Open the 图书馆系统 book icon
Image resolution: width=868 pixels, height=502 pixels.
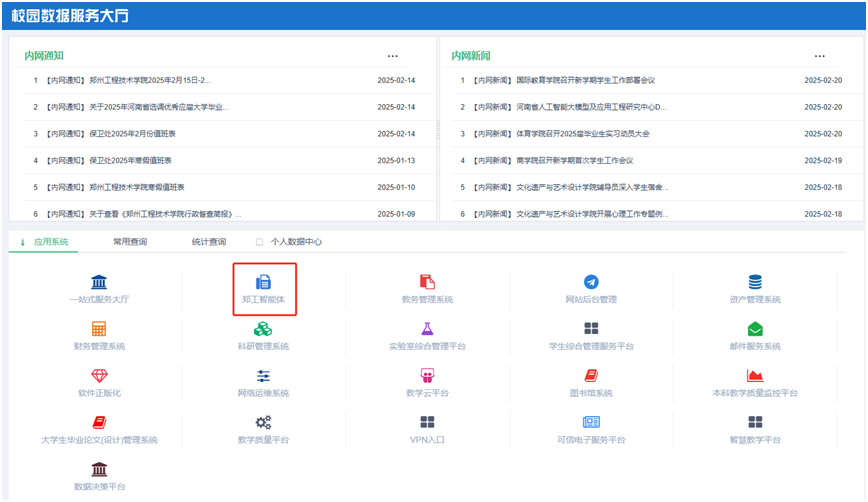[x=591, y=376]
